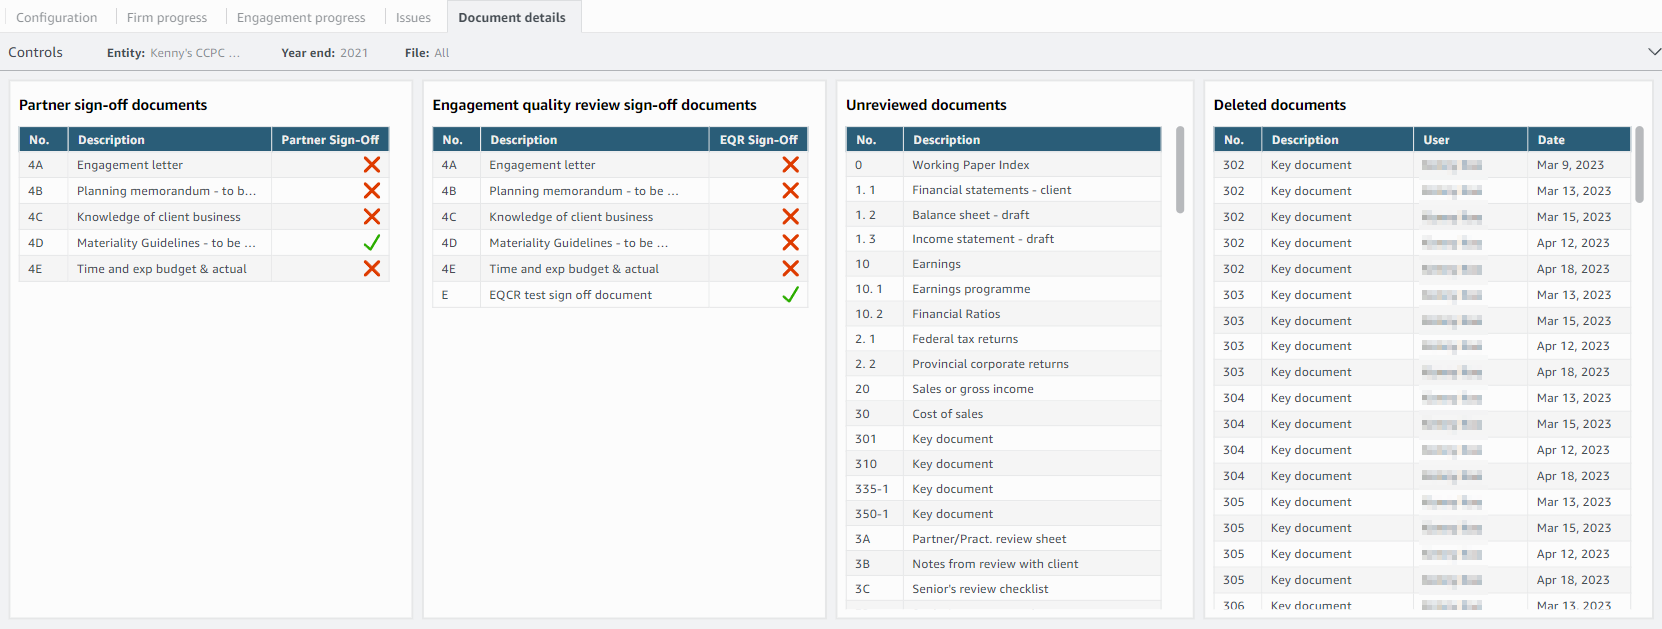Click partner red X for Knowledge of client business
The width and height of the screenshot is (1662, 629).
(371, 217)
